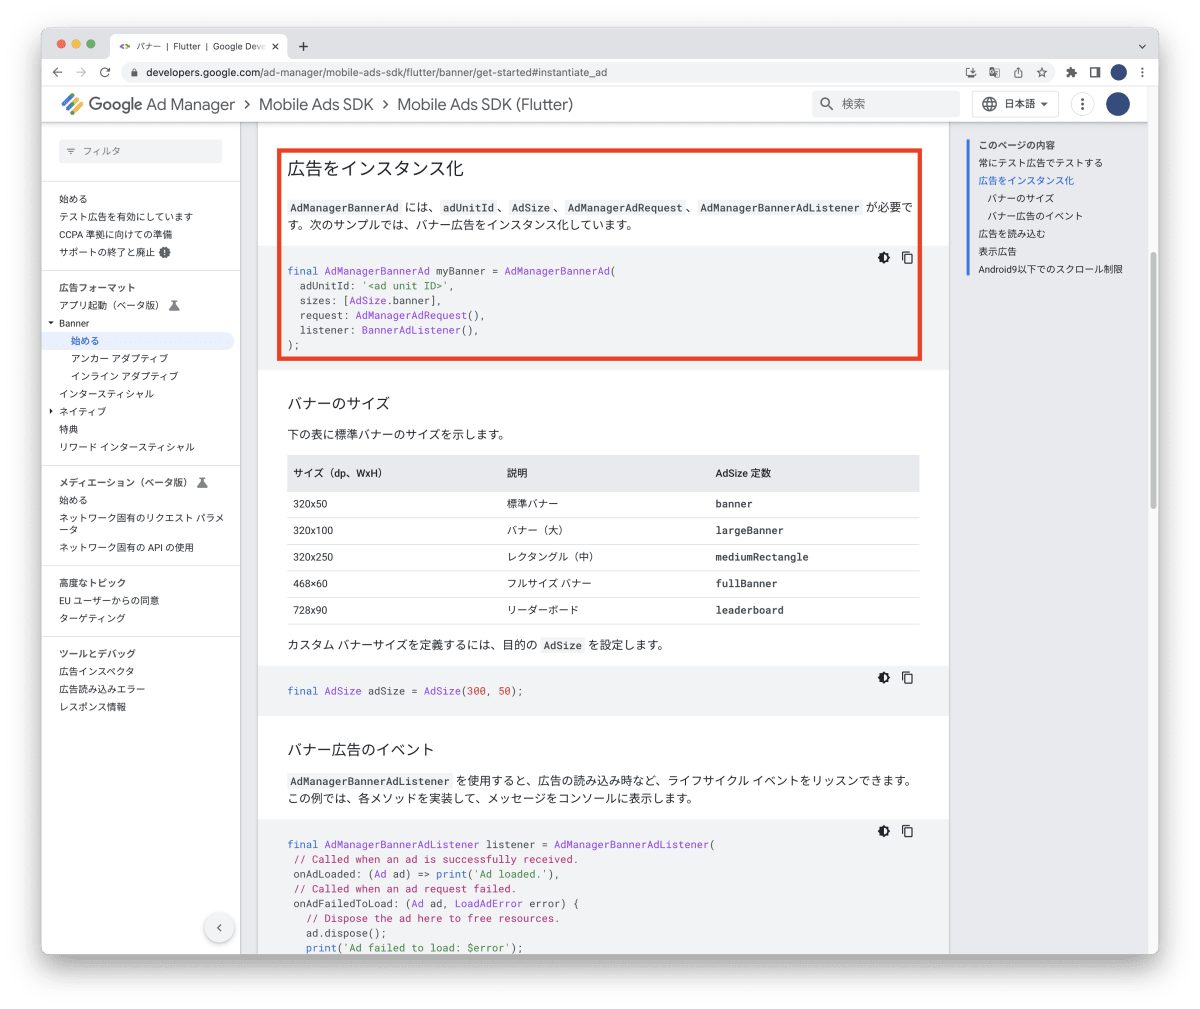Open 広告読み込みエラー in sidebar
Viewport: 1200px width, 1009px height.
[x=102, y=689]
